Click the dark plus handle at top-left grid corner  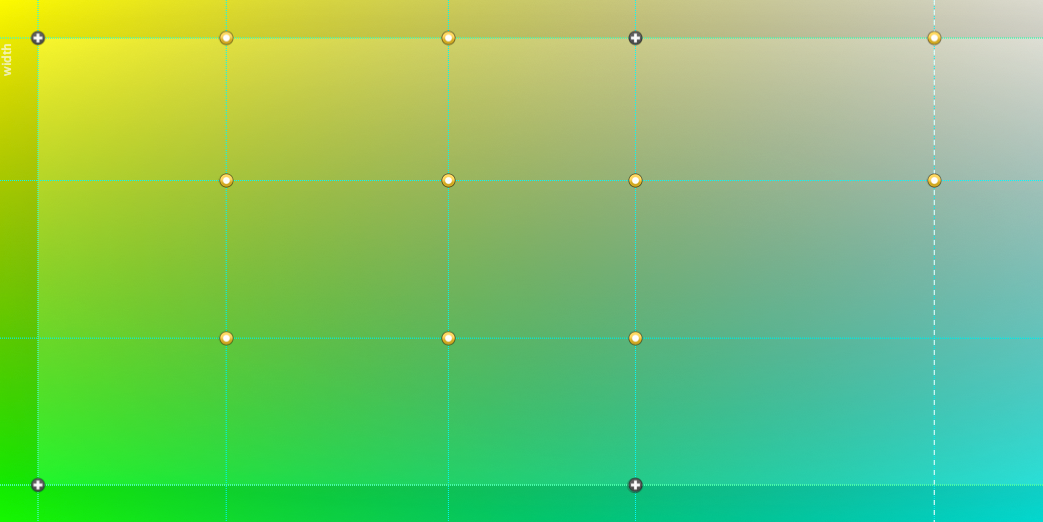click(38, 38)
